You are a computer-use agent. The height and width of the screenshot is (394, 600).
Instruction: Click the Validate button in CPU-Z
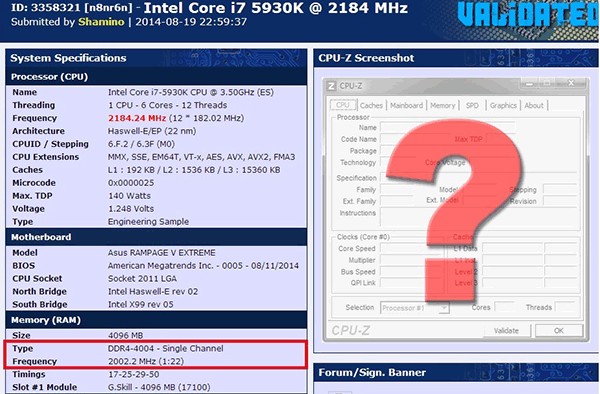coord(506,331)
